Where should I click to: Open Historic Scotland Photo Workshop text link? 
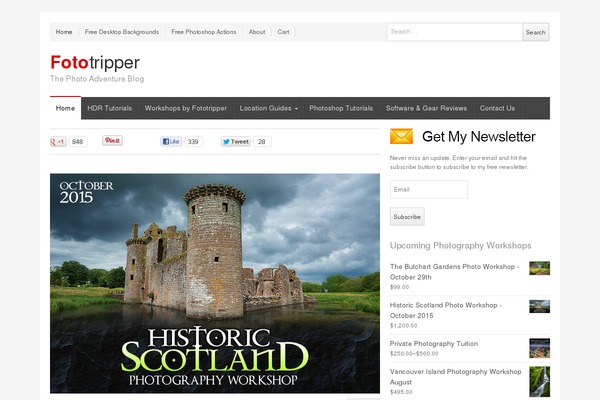point(446,310)
